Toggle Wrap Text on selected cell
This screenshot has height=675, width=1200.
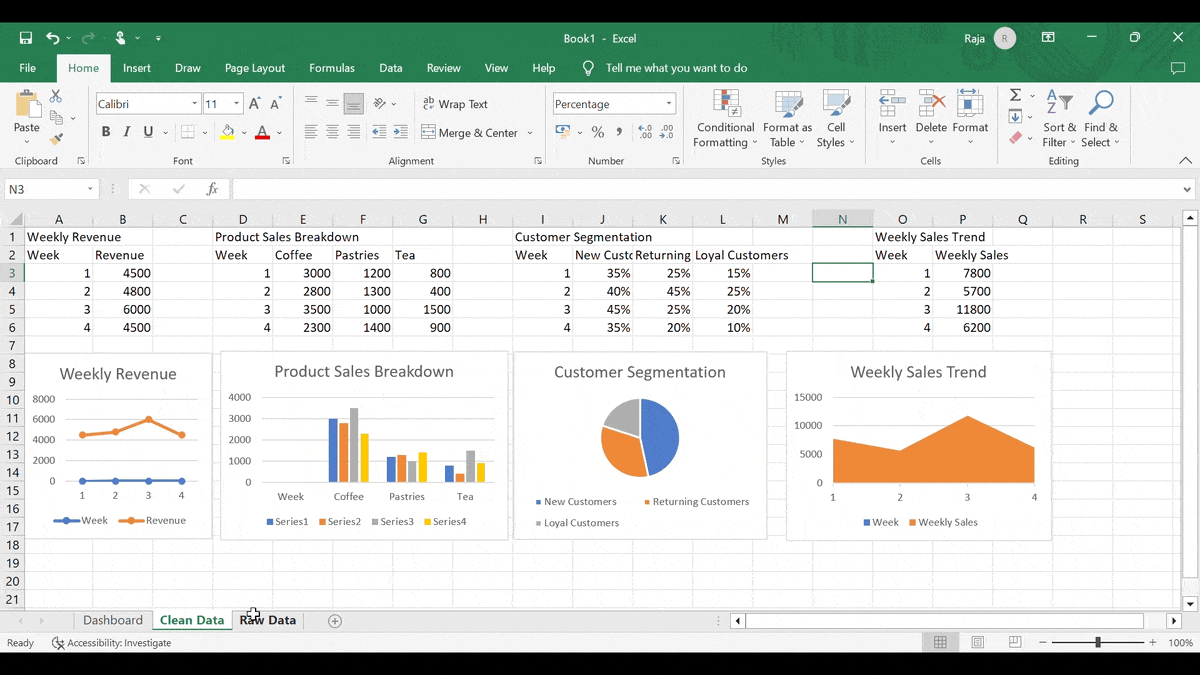tap(455, 104)
